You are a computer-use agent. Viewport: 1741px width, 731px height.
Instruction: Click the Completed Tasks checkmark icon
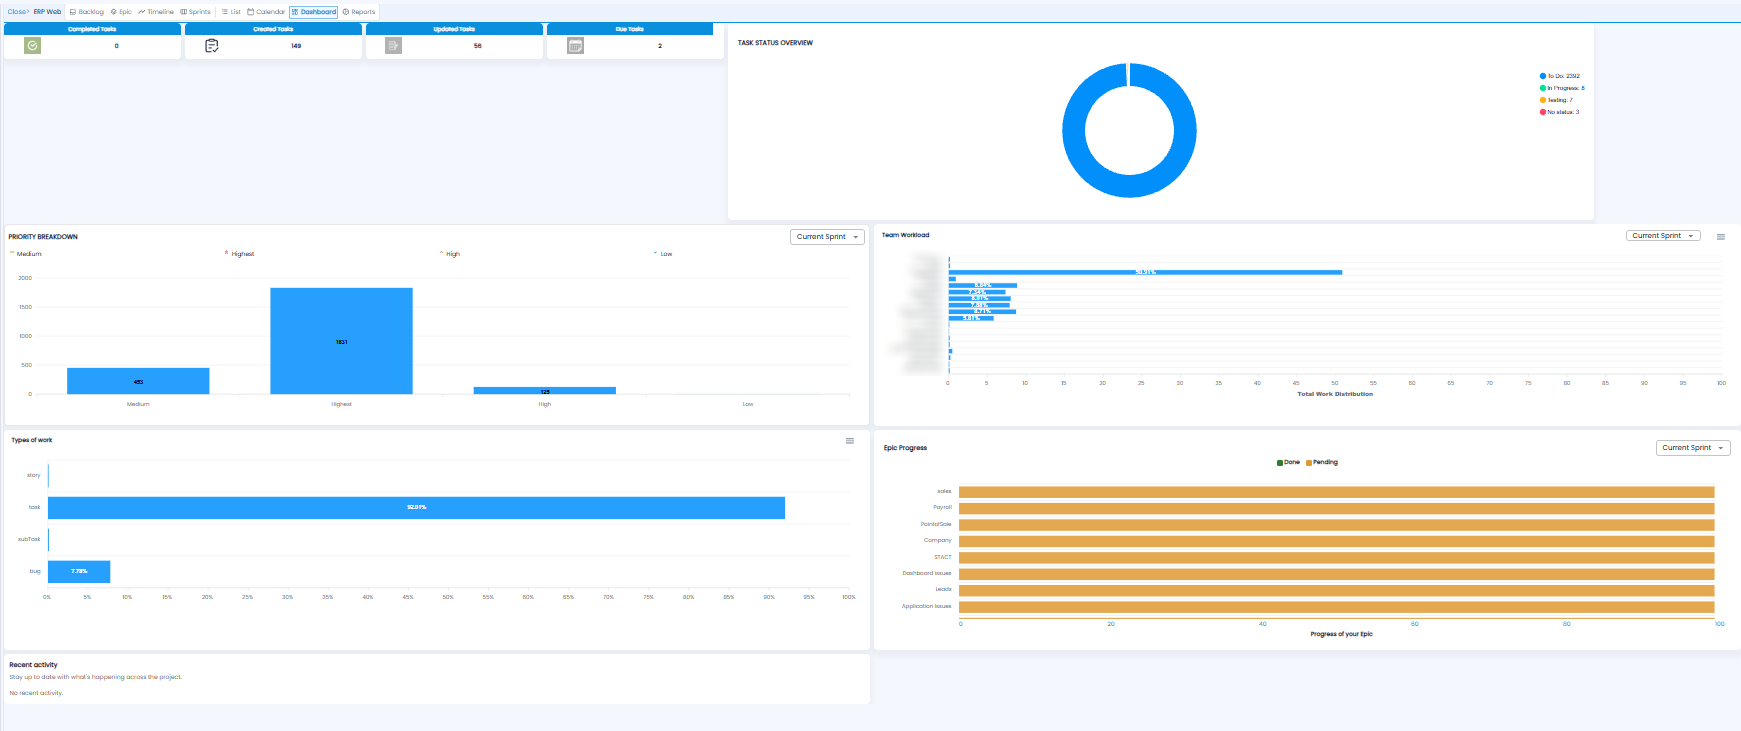(32, 46)
